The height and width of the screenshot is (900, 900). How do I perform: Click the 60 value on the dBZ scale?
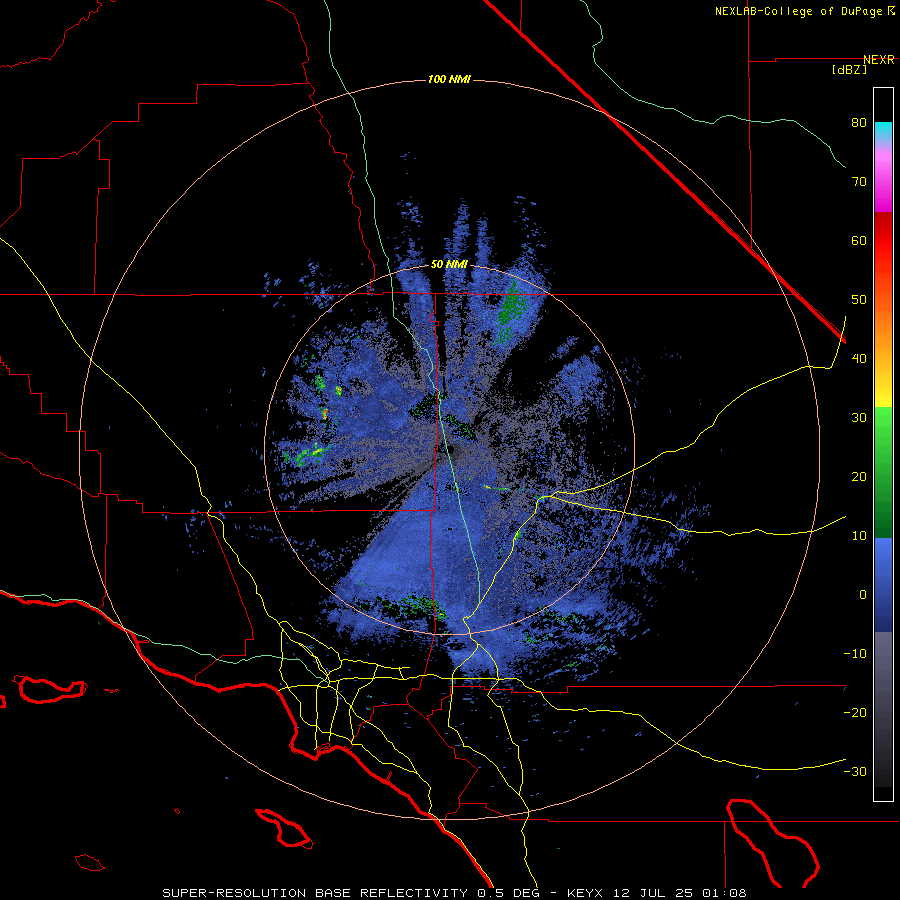click(859, 240)
